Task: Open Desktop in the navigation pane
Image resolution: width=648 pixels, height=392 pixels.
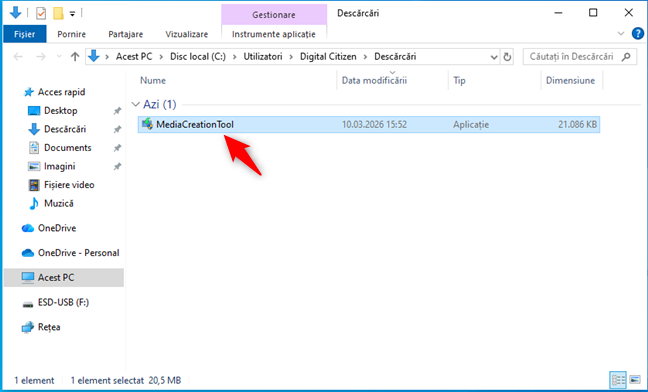Action: tap(60, 111)
